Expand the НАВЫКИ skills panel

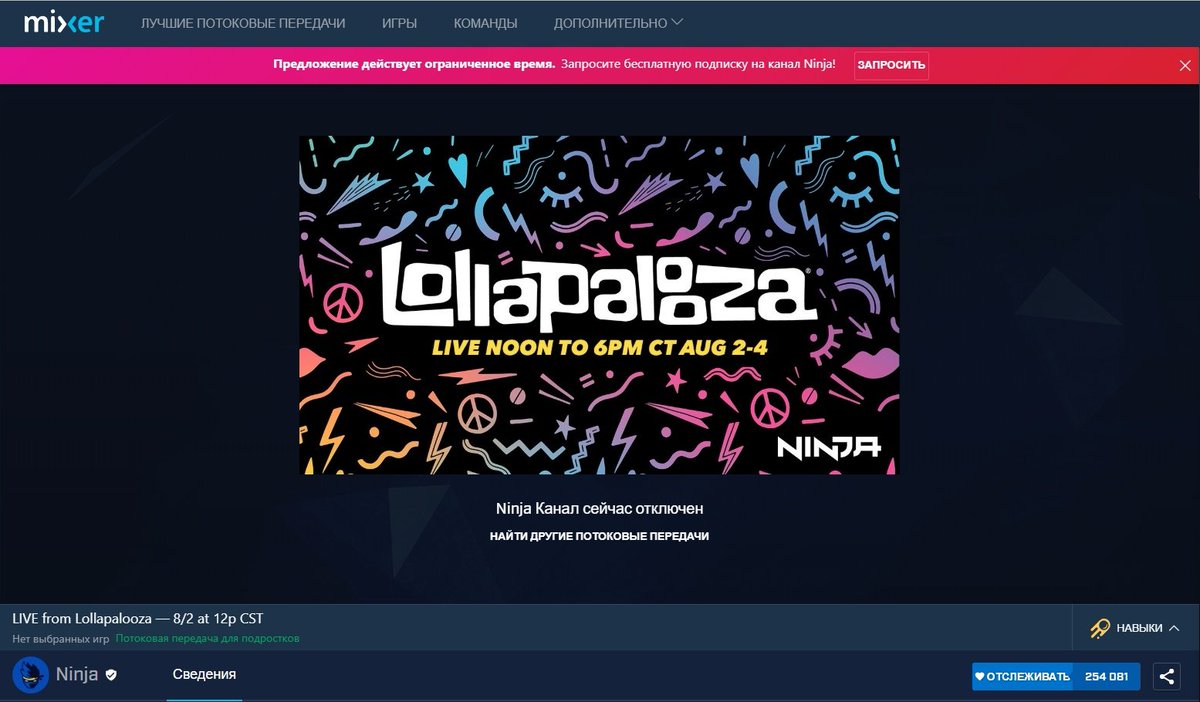pyautogui.click(x=1135, y=628)
